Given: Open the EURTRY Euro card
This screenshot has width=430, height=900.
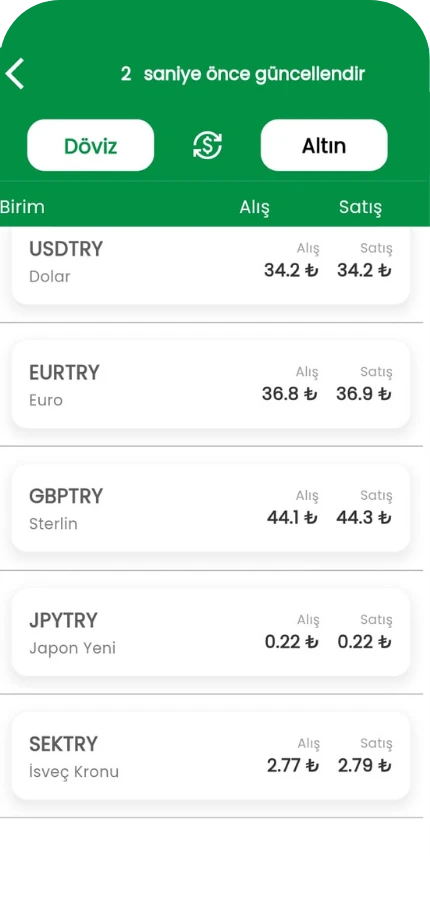Looking at the screenshot, I should coord(211,385).
